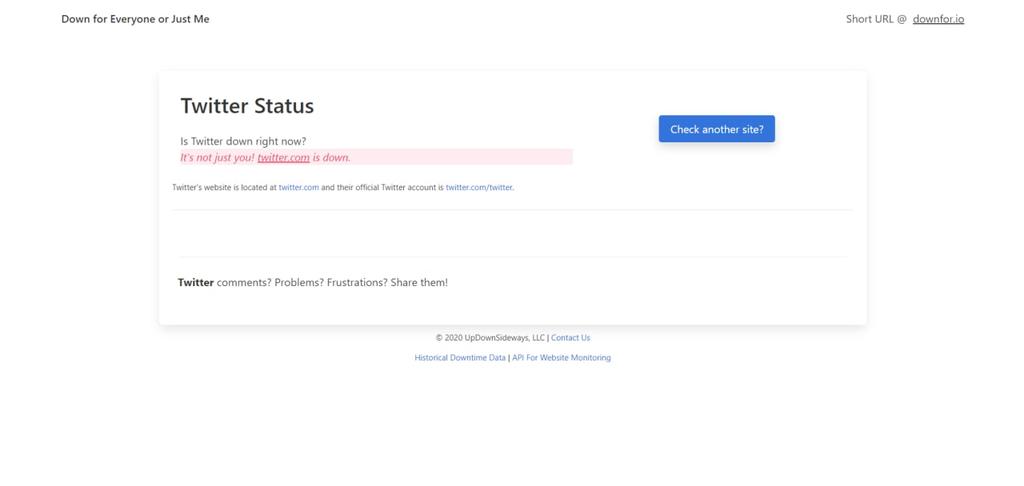Visit the downfor.io short URL link
Screen dimensions: 1024x486
click(x=938, y=19)
